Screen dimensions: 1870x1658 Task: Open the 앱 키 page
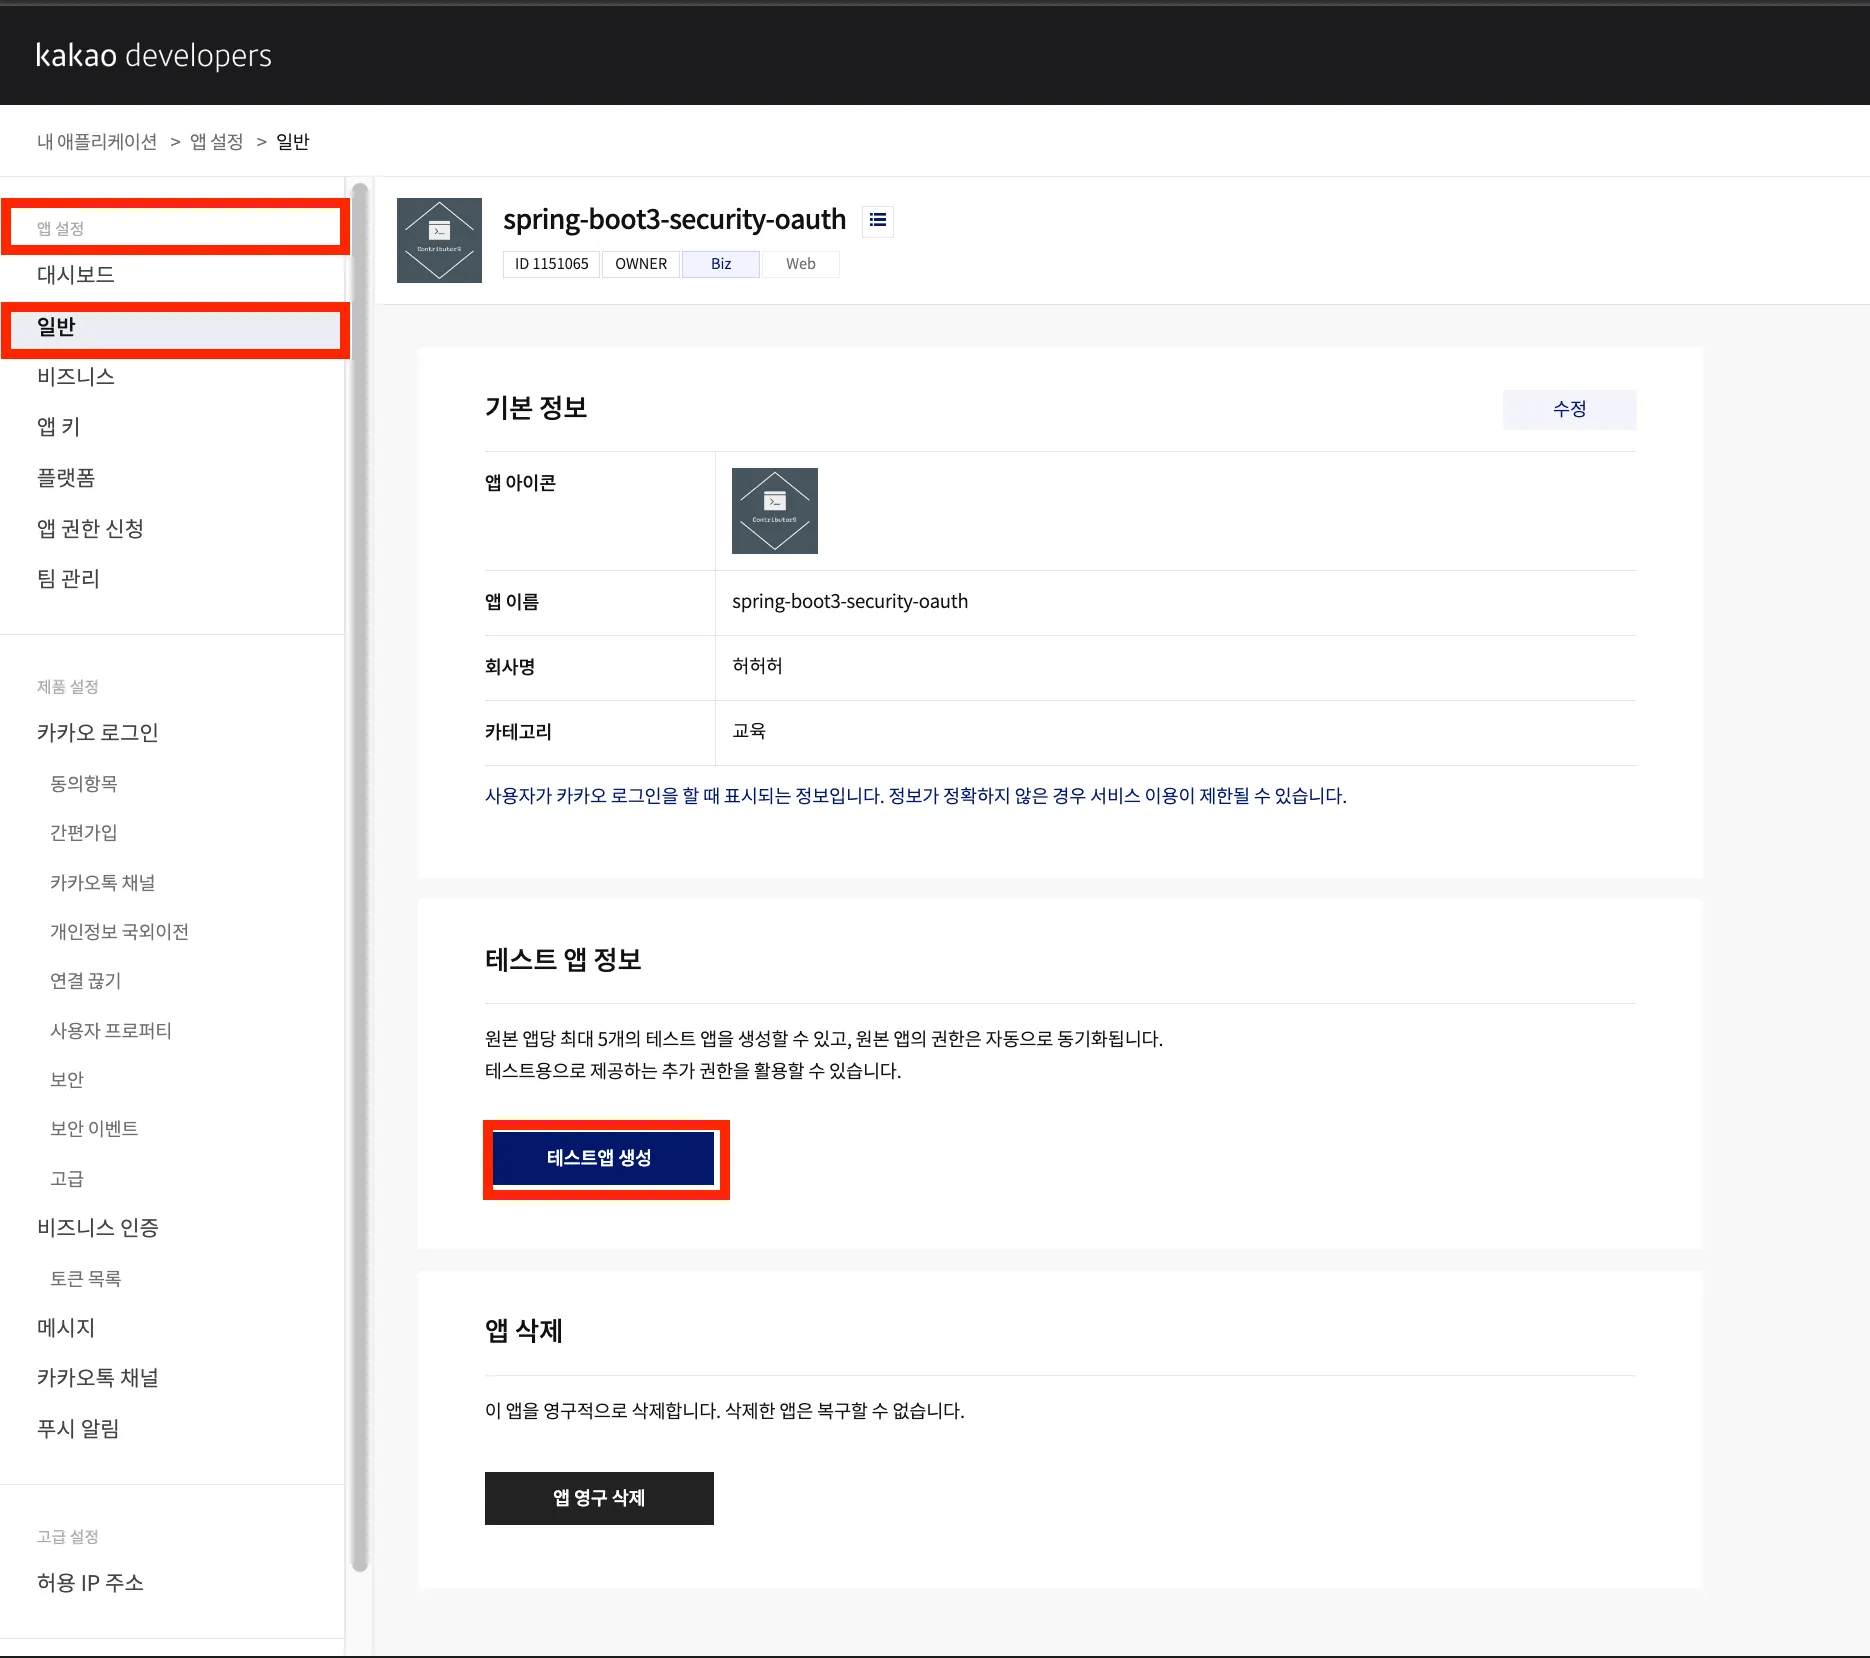tap(58, 427)
